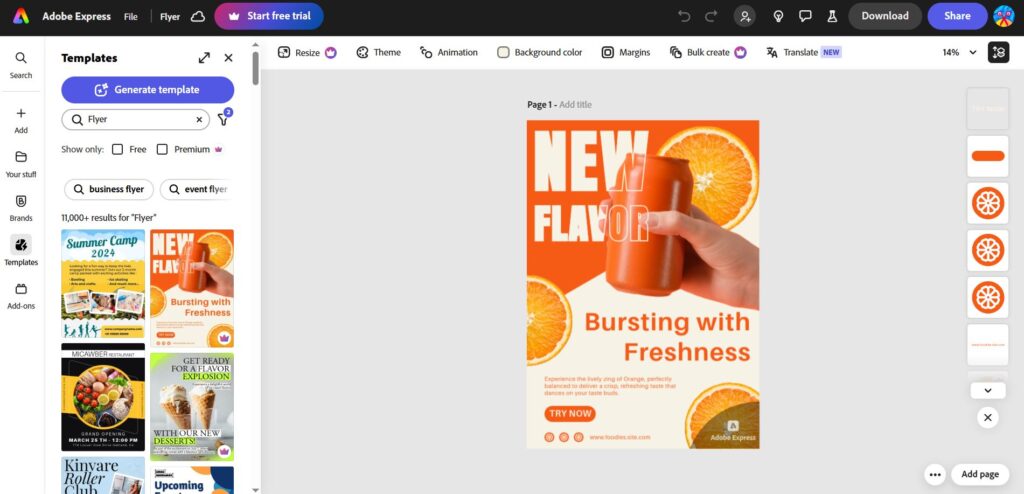Click the TRY NOW button on the flyer

(570, 414)
